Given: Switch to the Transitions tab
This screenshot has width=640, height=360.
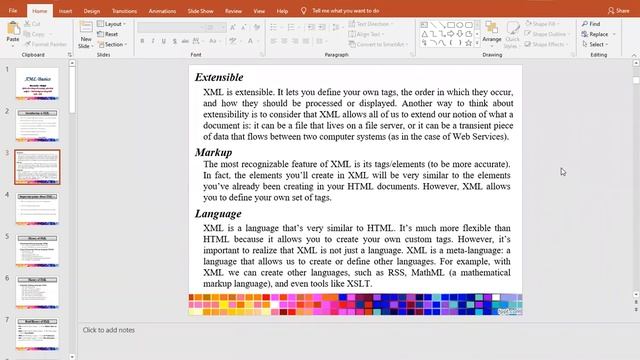Looking at the screenshot, I should pyautogui.click(x=124, y=11).
